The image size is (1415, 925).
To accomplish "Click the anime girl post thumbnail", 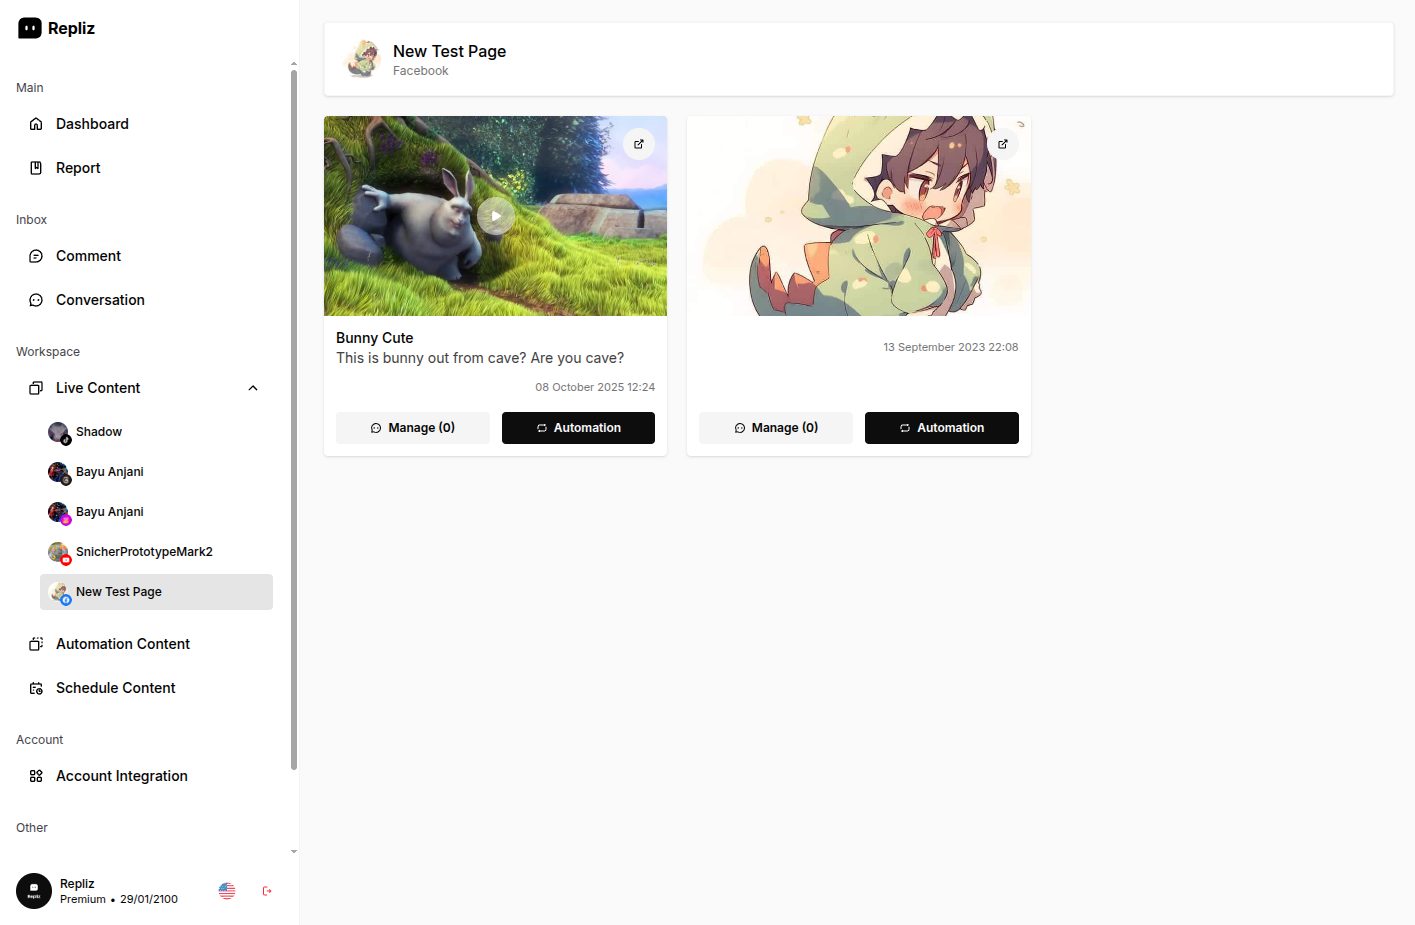I will pos(859,216).
